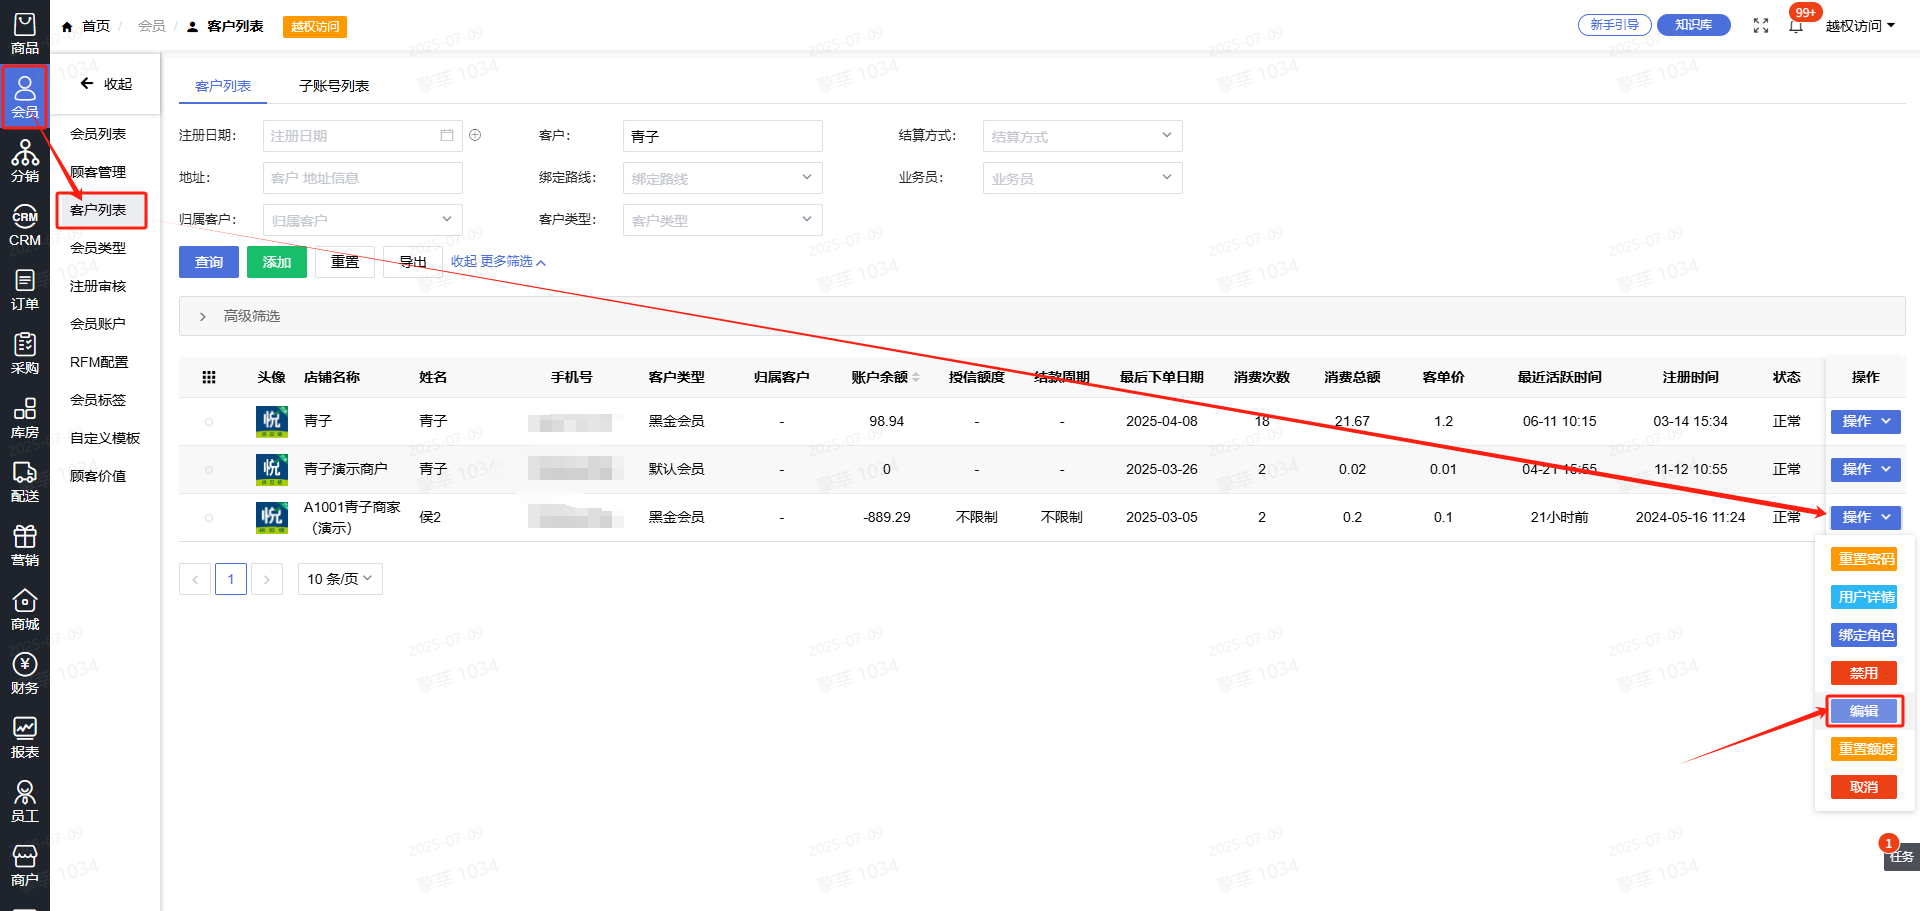Screen dimensions: 1920x911
Task: Open the 分销 distribution icon
Action: click(x=25, y=161)
